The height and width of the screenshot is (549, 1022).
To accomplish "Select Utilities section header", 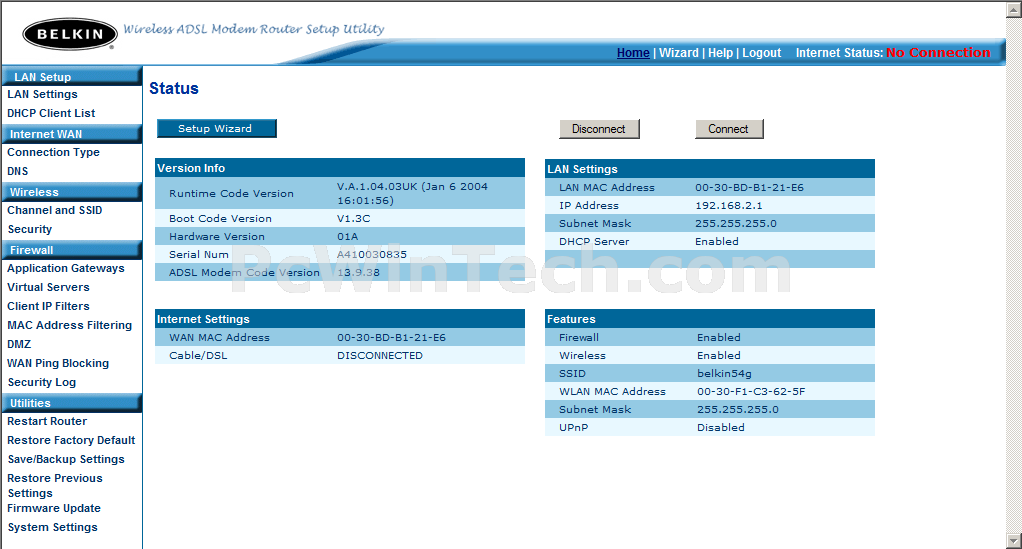I will (x=72, y=403).
